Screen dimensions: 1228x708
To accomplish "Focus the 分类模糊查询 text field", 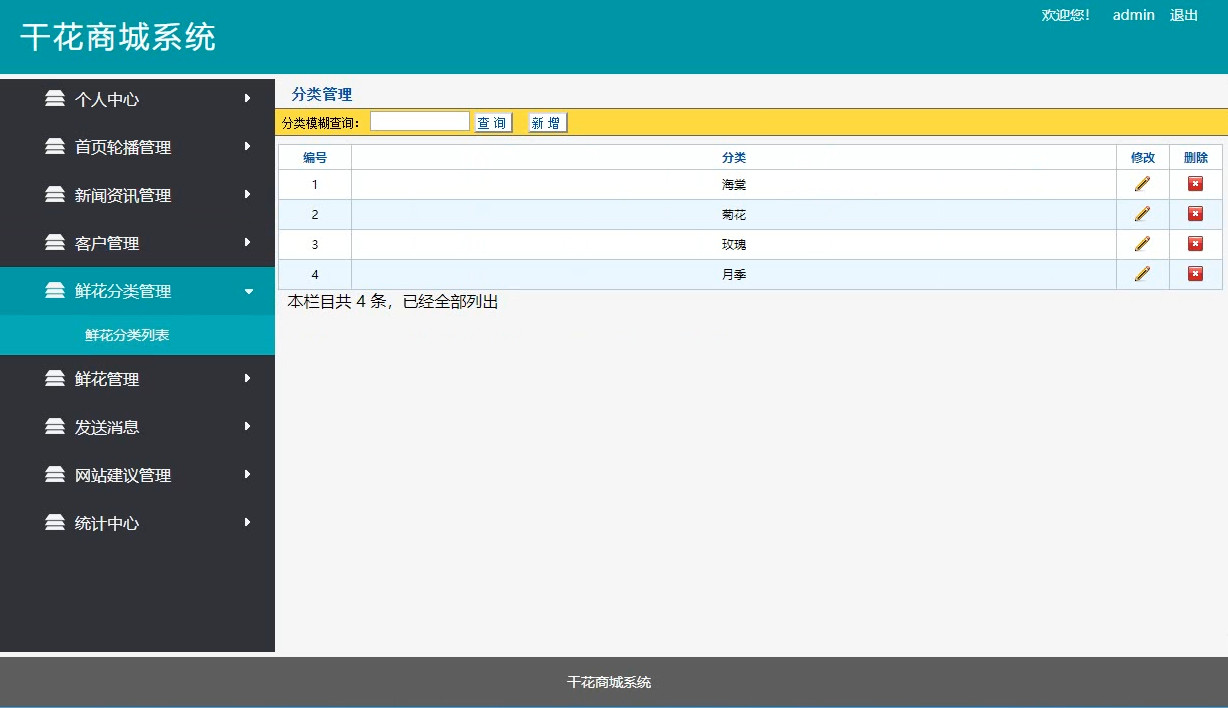I will tap(420, 122).
